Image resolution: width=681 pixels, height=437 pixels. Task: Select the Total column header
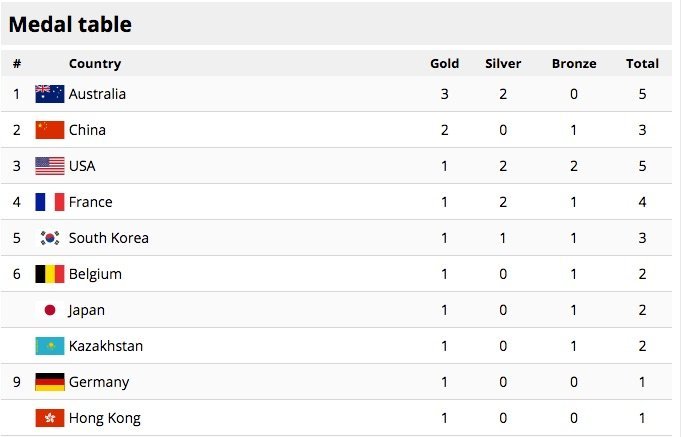tap(642, 63)
